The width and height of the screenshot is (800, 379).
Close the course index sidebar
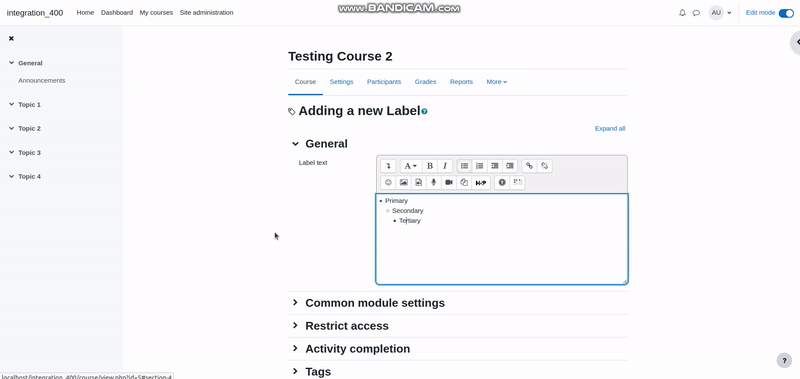[x=11, y=38]
